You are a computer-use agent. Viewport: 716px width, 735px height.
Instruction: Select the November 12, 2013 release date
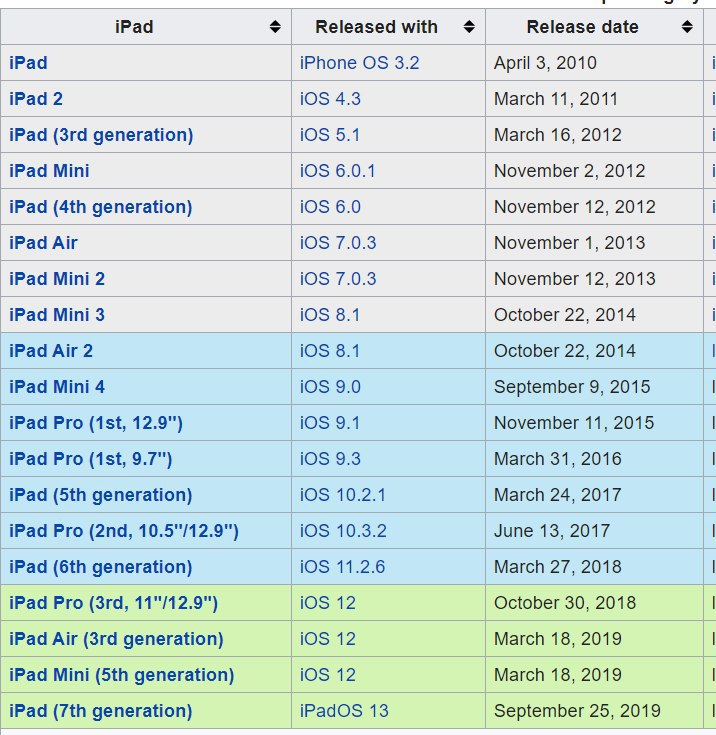coord(575,279)
